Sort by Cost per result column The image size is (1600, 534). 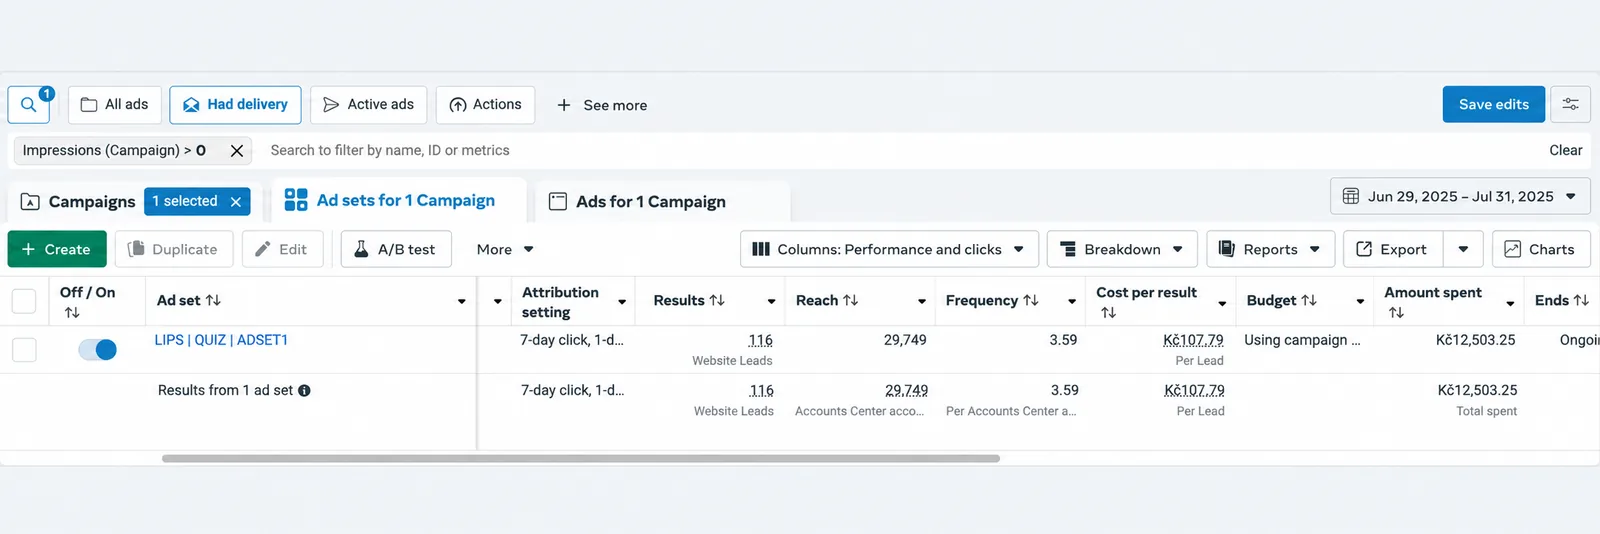click(1108, 313)
